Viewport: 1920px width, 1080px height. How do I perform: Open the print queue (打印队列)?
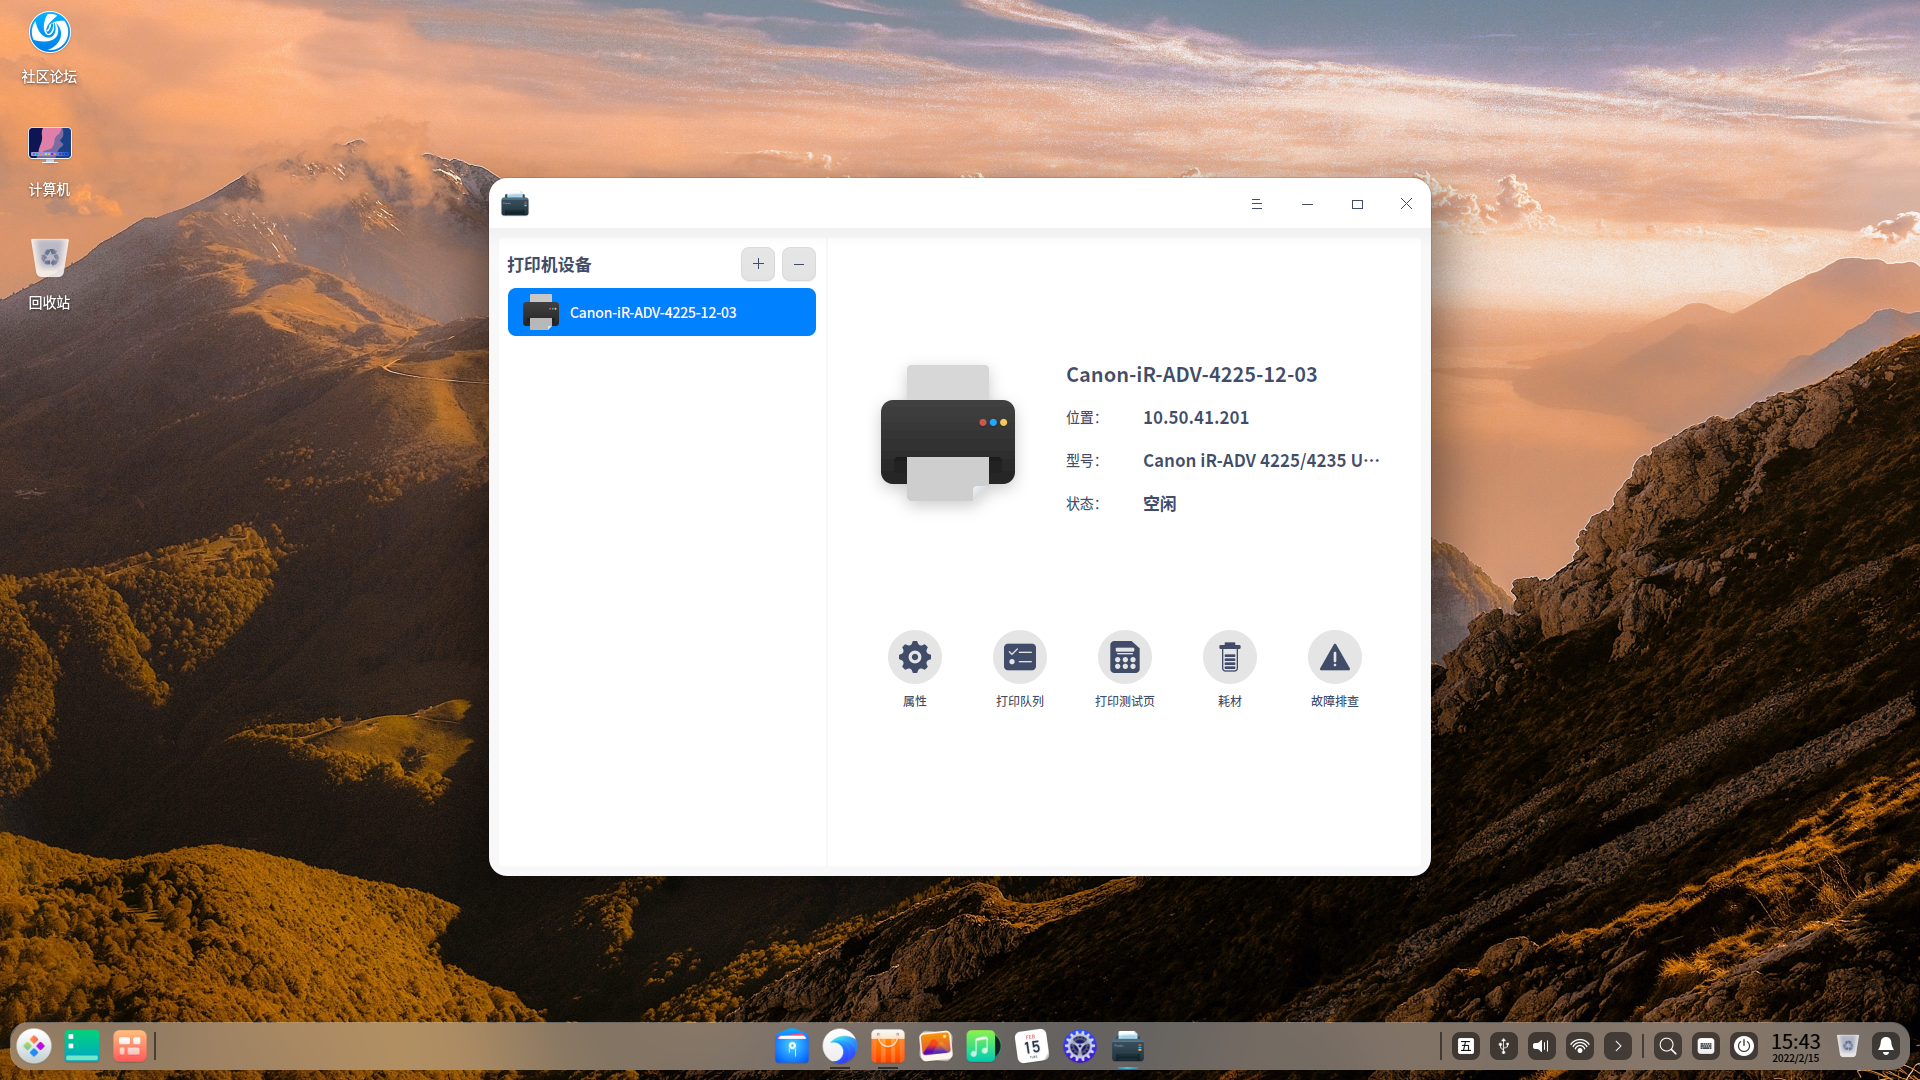[x=1019, y=657]
